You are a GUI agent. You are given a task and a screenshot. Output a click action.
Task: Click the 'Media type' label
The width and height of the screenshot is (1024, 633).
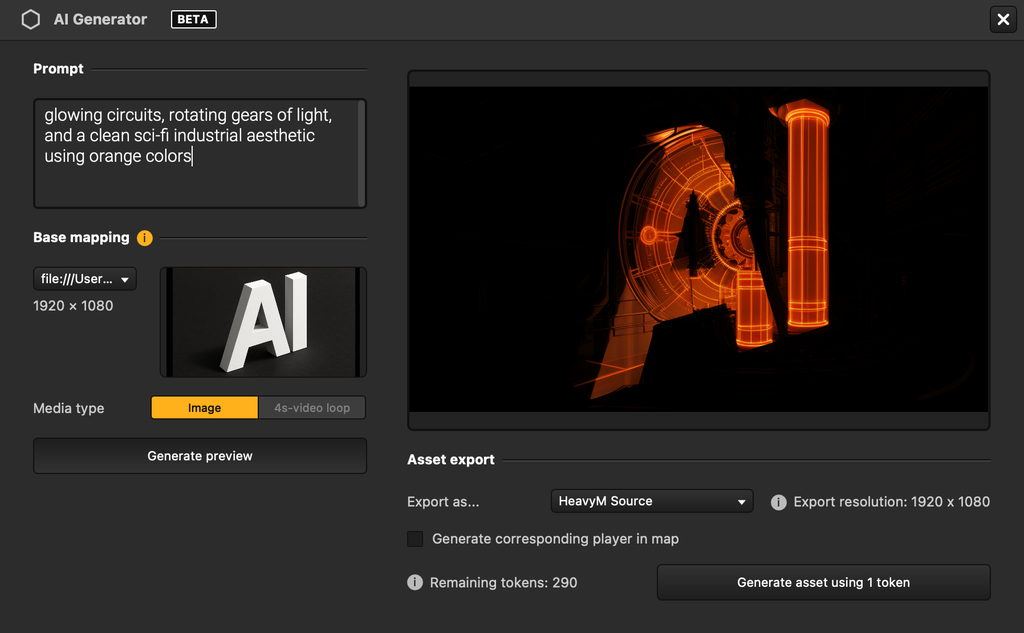pos(69,408)
